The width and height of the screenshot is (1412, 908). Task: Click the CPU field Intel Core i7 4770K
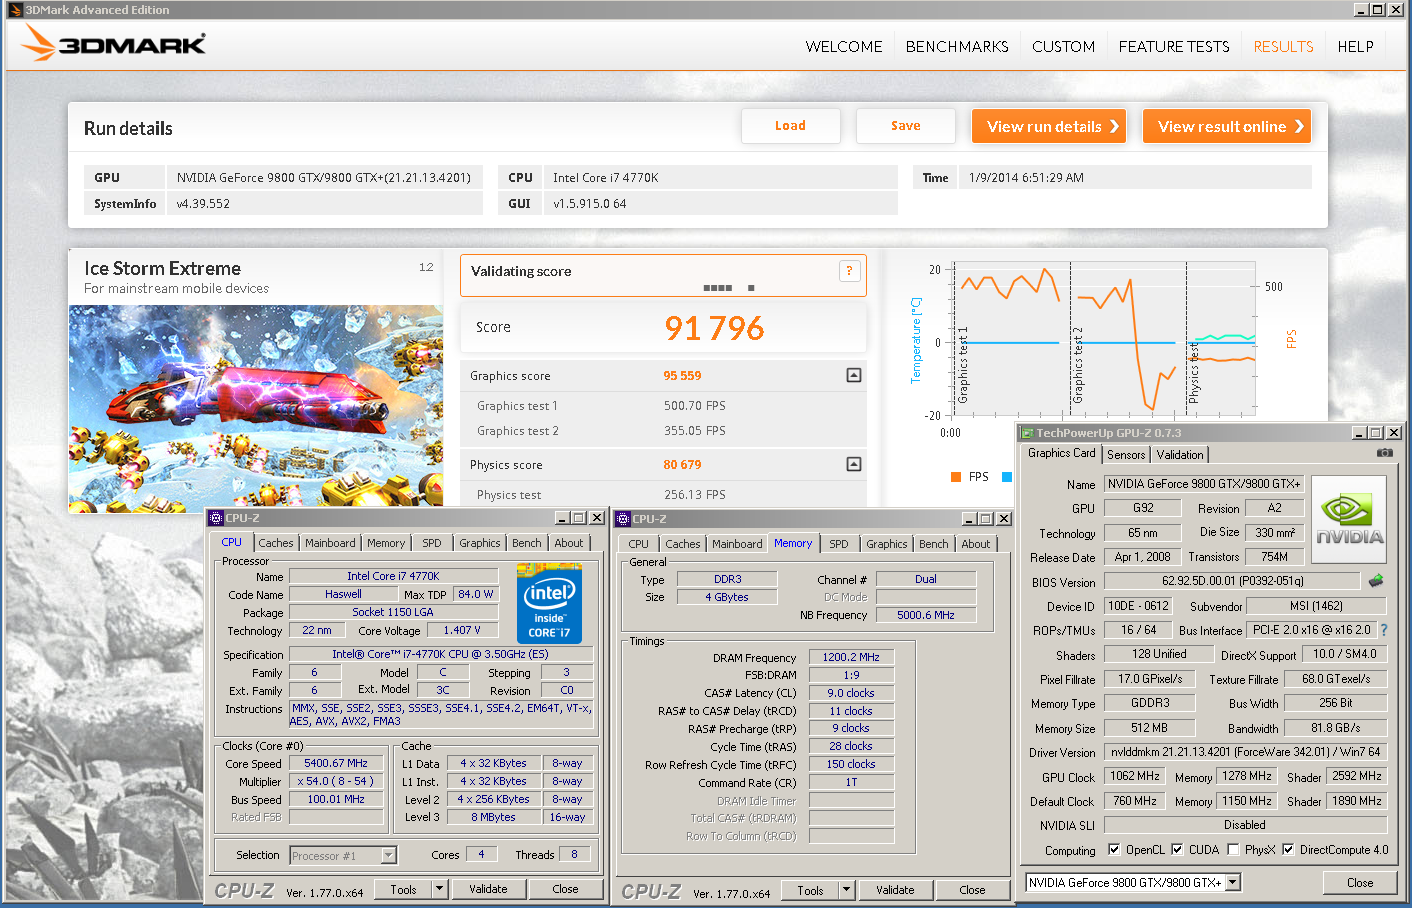point(720,177)
